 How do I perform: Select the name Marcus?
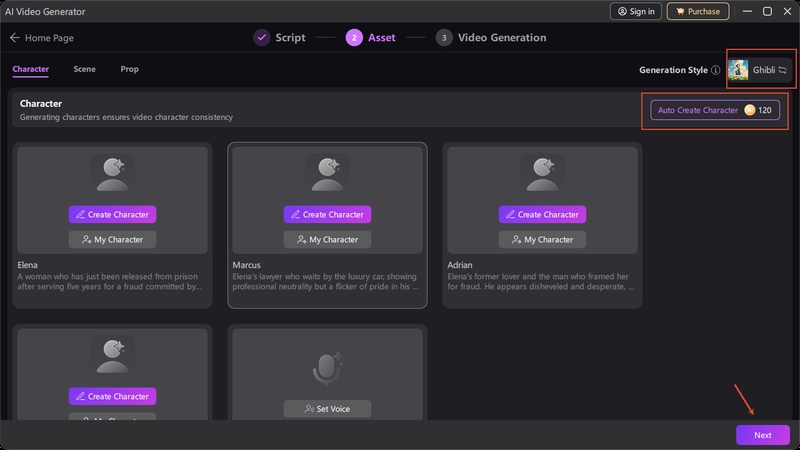(246, 265)
